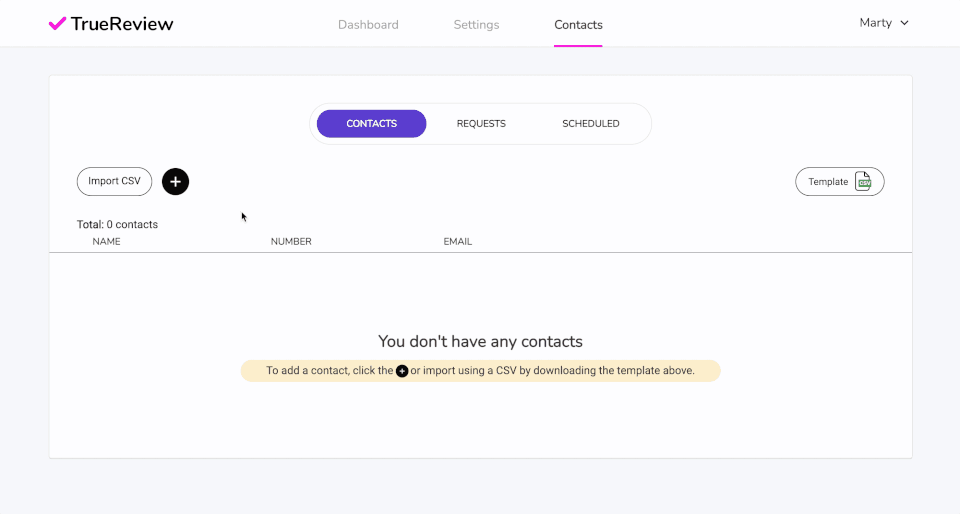The image size is (960, 514).
Task: Click the yellow add-contact hint banner
Action: [x=560, y=371]
